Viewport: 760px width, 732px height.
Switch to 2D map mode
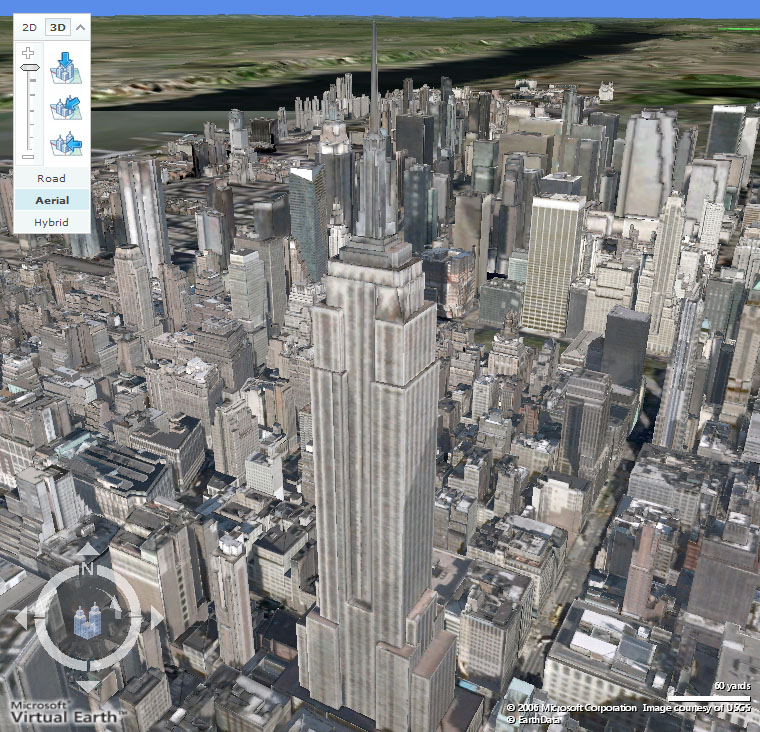tap(29, 26)
